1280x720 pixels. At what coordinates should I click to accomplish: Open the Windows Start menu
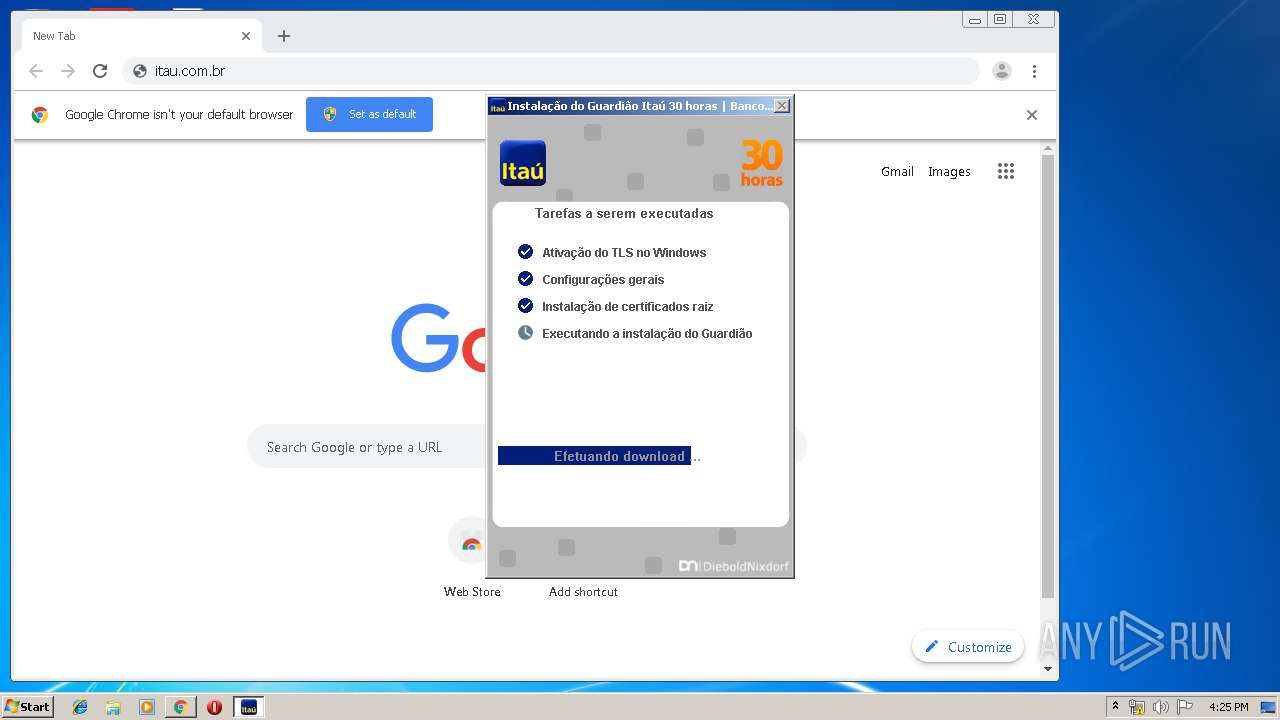[x=27, y=706]
